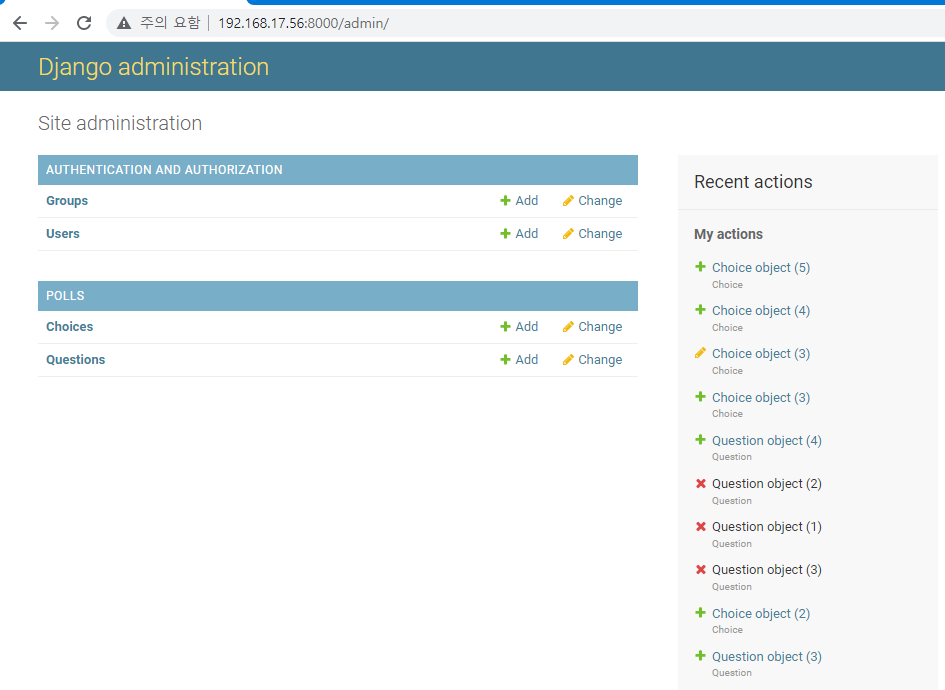Click the pencil icon beside Choice object (3)
The image size is (945, 690).
[x=700, y=353]
